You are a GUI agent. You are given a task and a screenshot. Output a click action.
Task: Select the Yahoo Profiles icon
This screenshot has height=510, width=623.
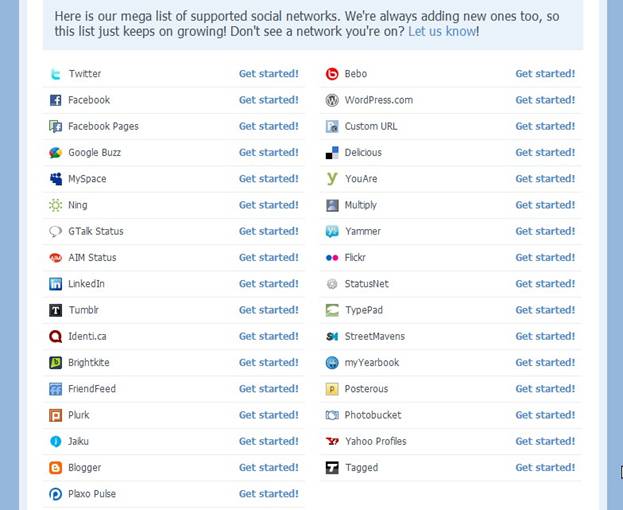332,441
